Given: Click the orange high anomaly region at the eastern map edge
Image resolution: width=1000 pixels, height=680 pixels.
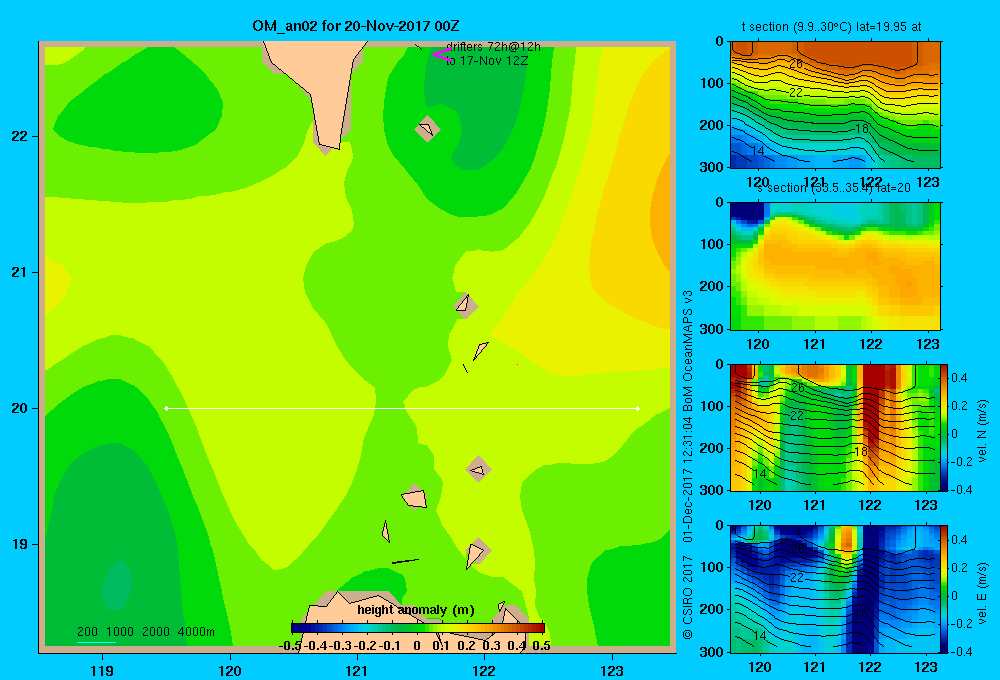Looking at the screenshot, I should (661, 211).
